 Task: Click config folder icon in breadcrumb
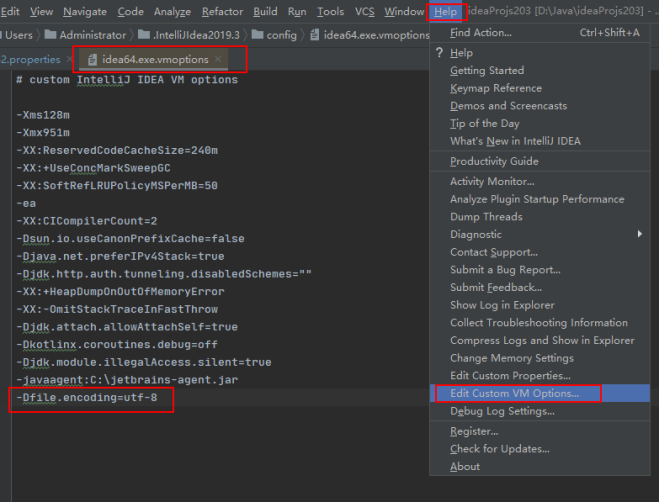pos(257,34)
